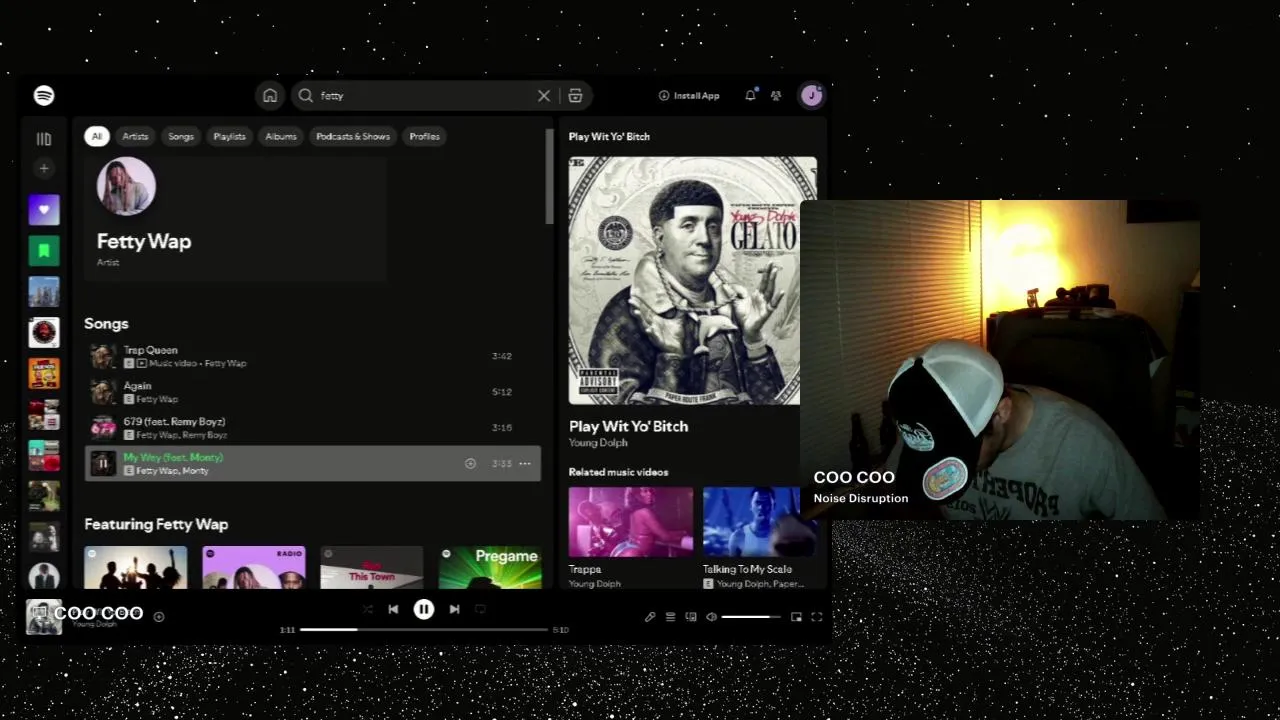Skip to the previous track
Image resolution: width=1280 pixels, height=720 pixels.
(x=393, y=609)
